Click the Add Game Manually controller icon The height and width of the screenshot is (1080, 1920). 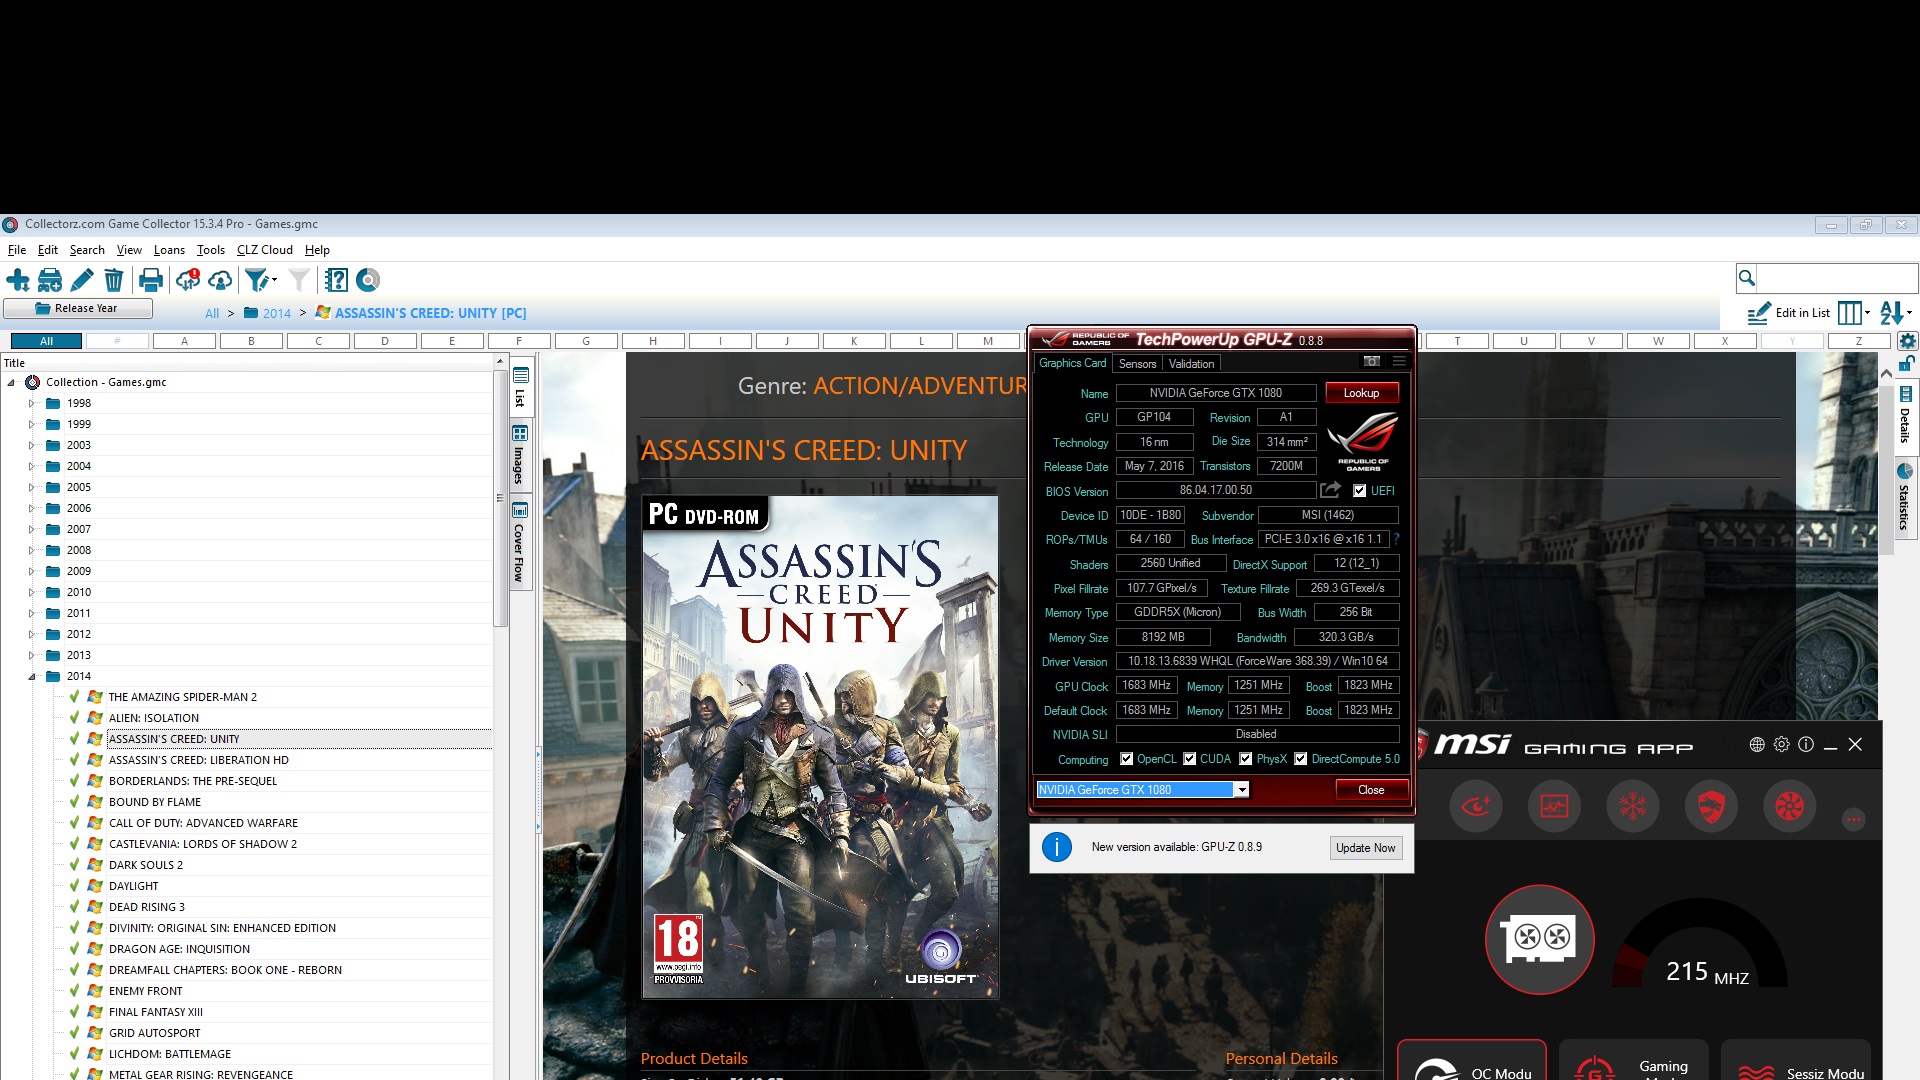click(x=50, y=280)
